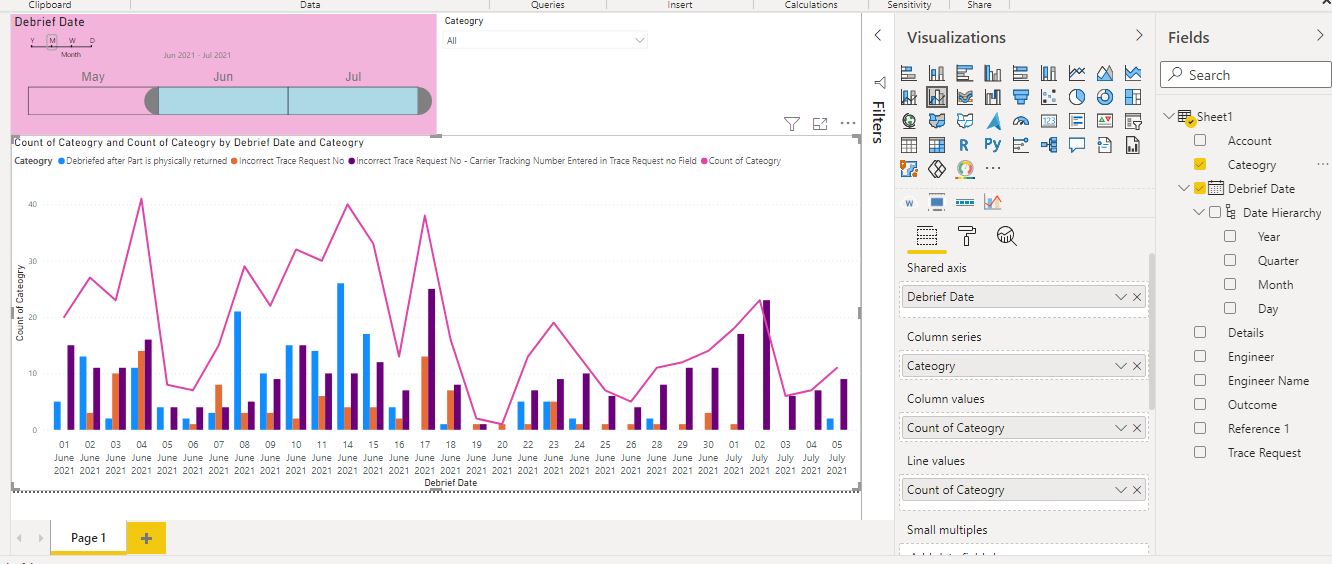
Task: Toggle the Date Hierarchy checkbox
Action: pyautogui.click(x=1214, y=213)
